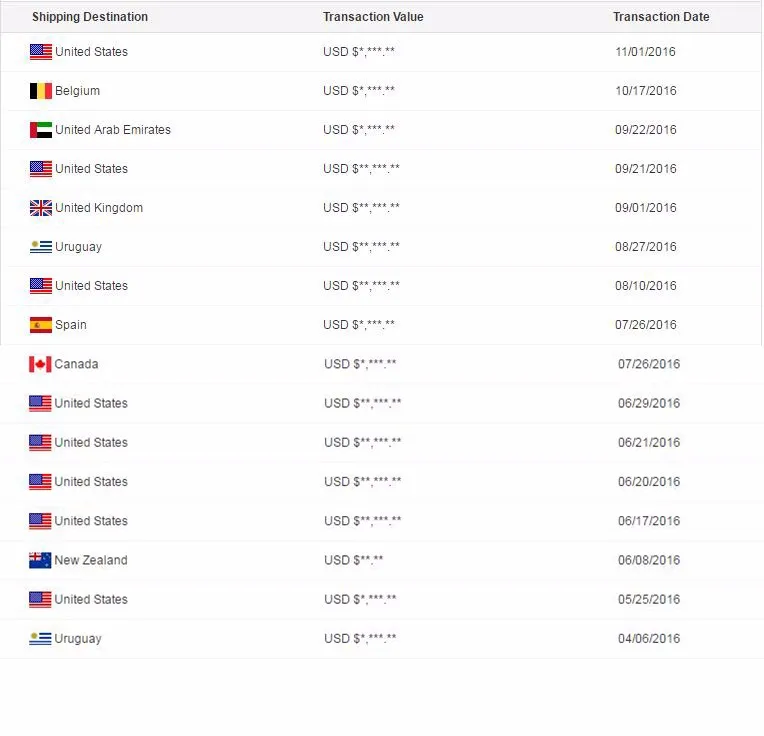Sort by the Transaction Value column header
This screenshot has width=764, height=736.
click(373, 17)
